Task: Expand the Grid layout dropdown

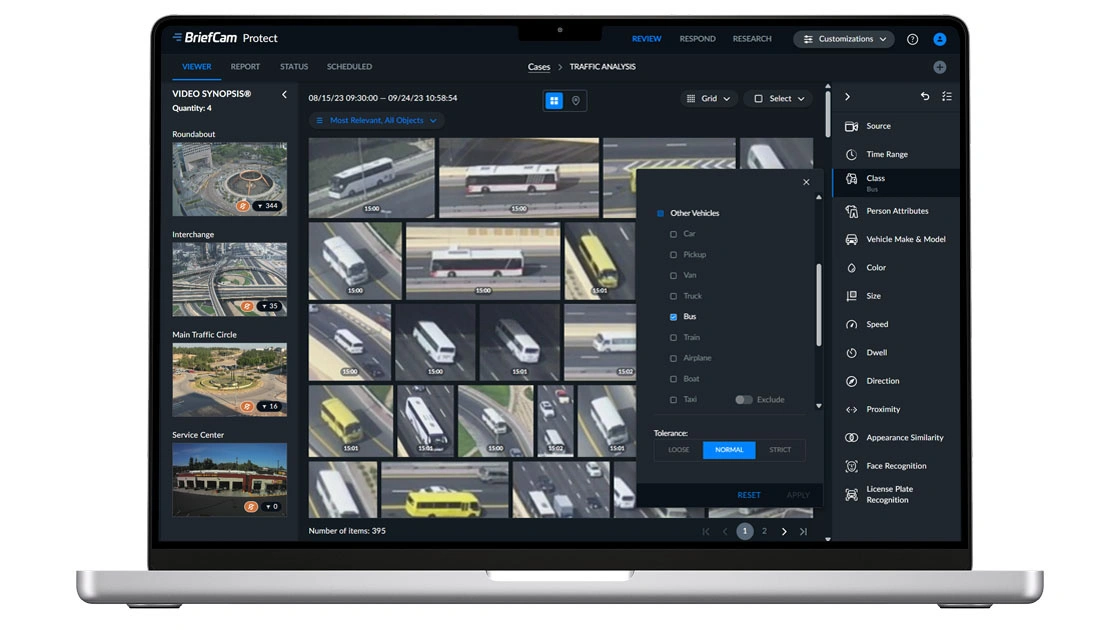Action: point(709,99)
